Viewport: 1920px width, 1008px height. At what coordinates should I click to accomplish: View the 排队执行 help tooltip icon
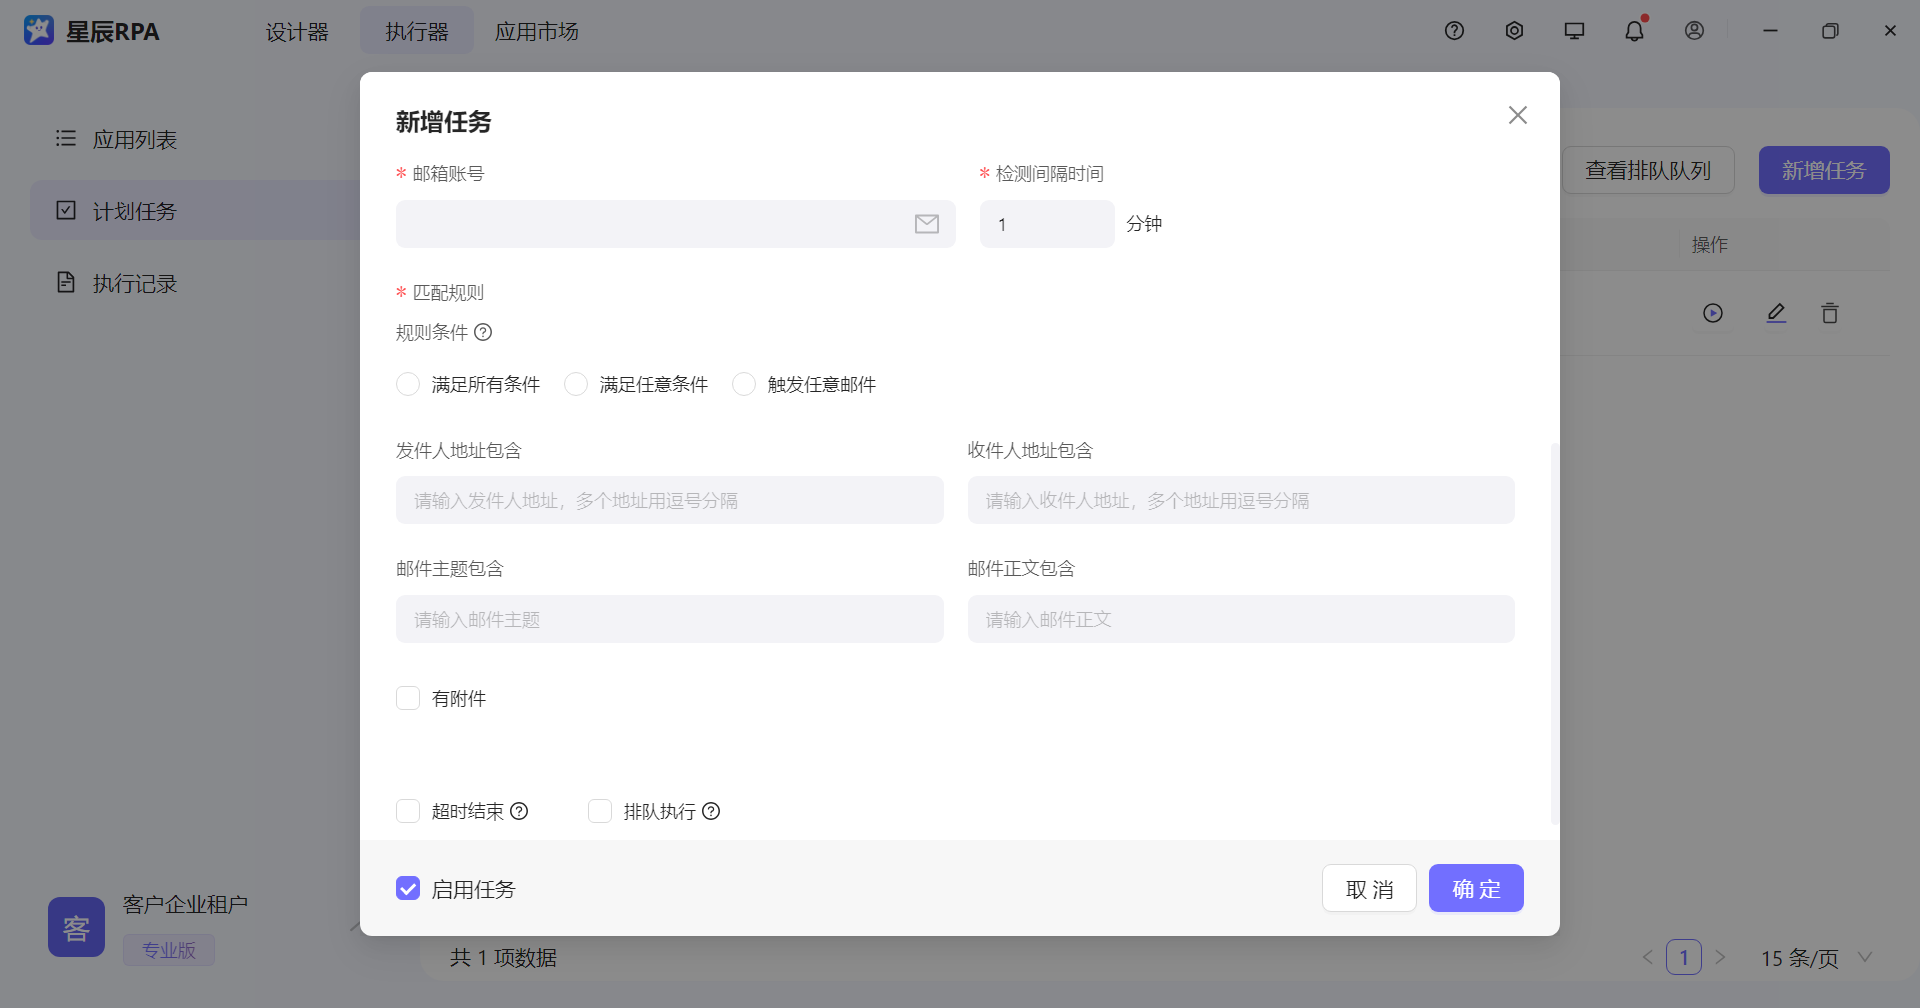tap(711, 811)
